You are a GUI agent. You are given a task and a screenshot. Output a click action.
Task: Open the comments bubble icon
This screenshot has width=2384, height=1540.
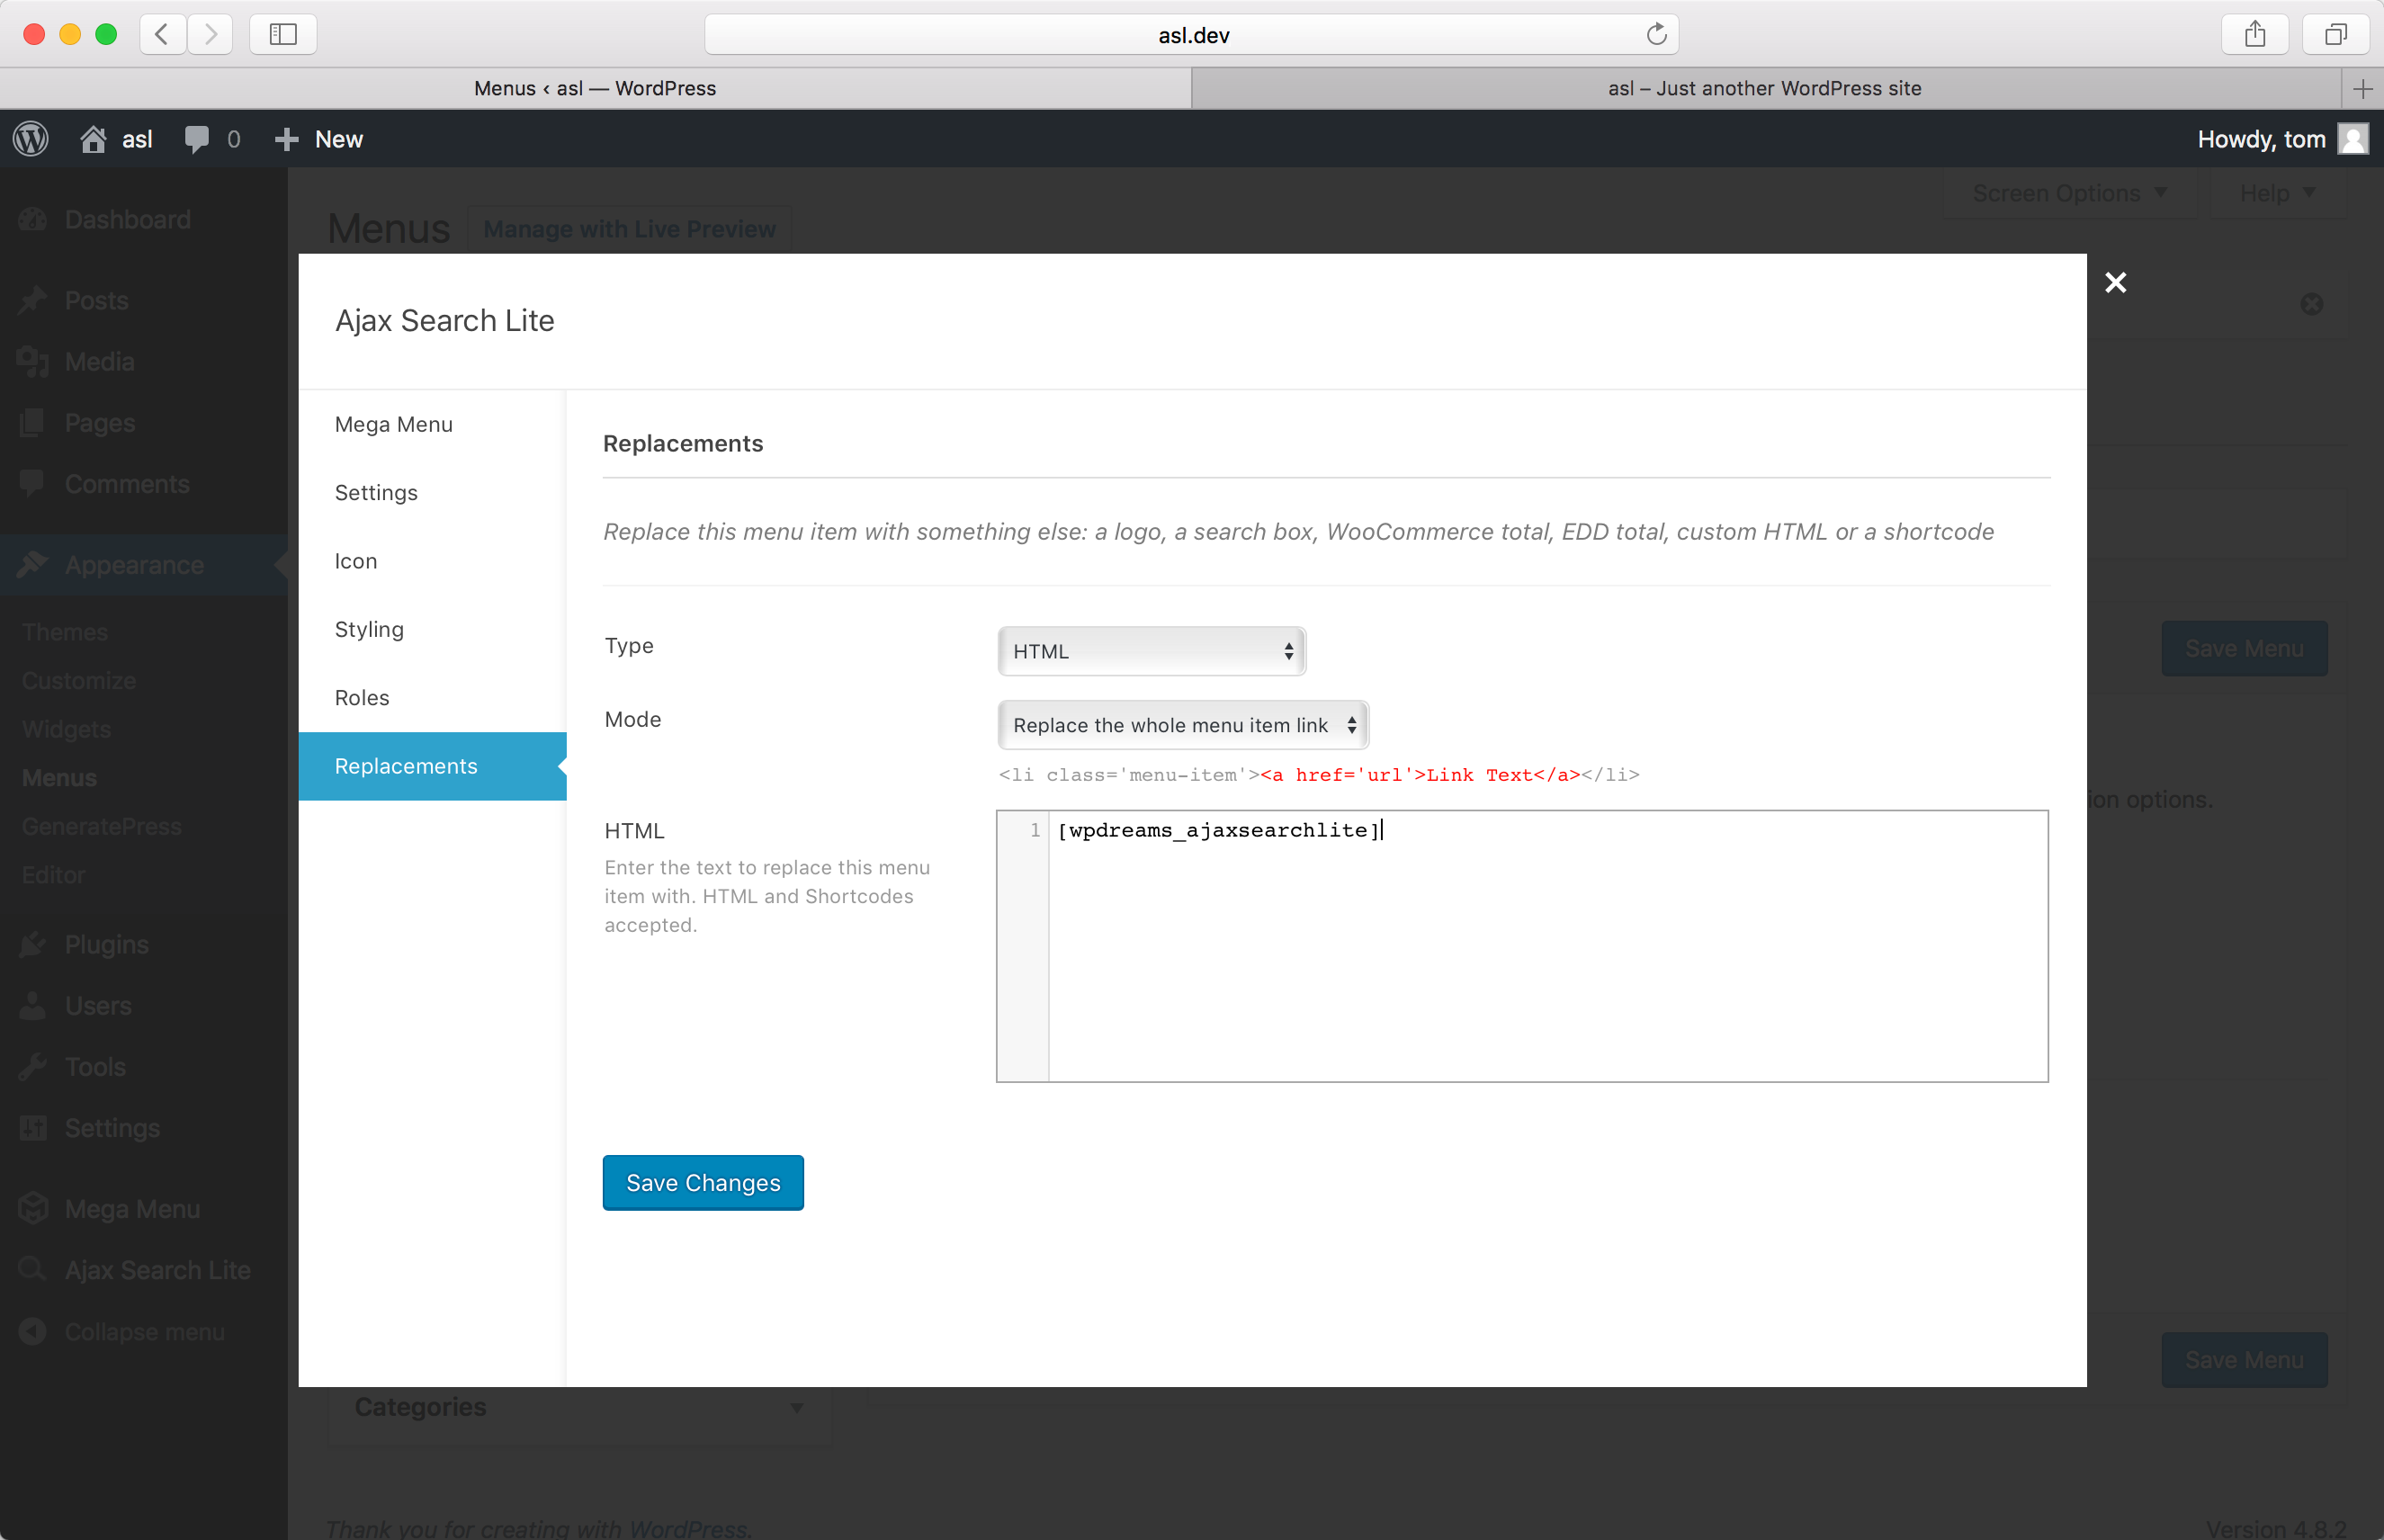tap(196, 139)
